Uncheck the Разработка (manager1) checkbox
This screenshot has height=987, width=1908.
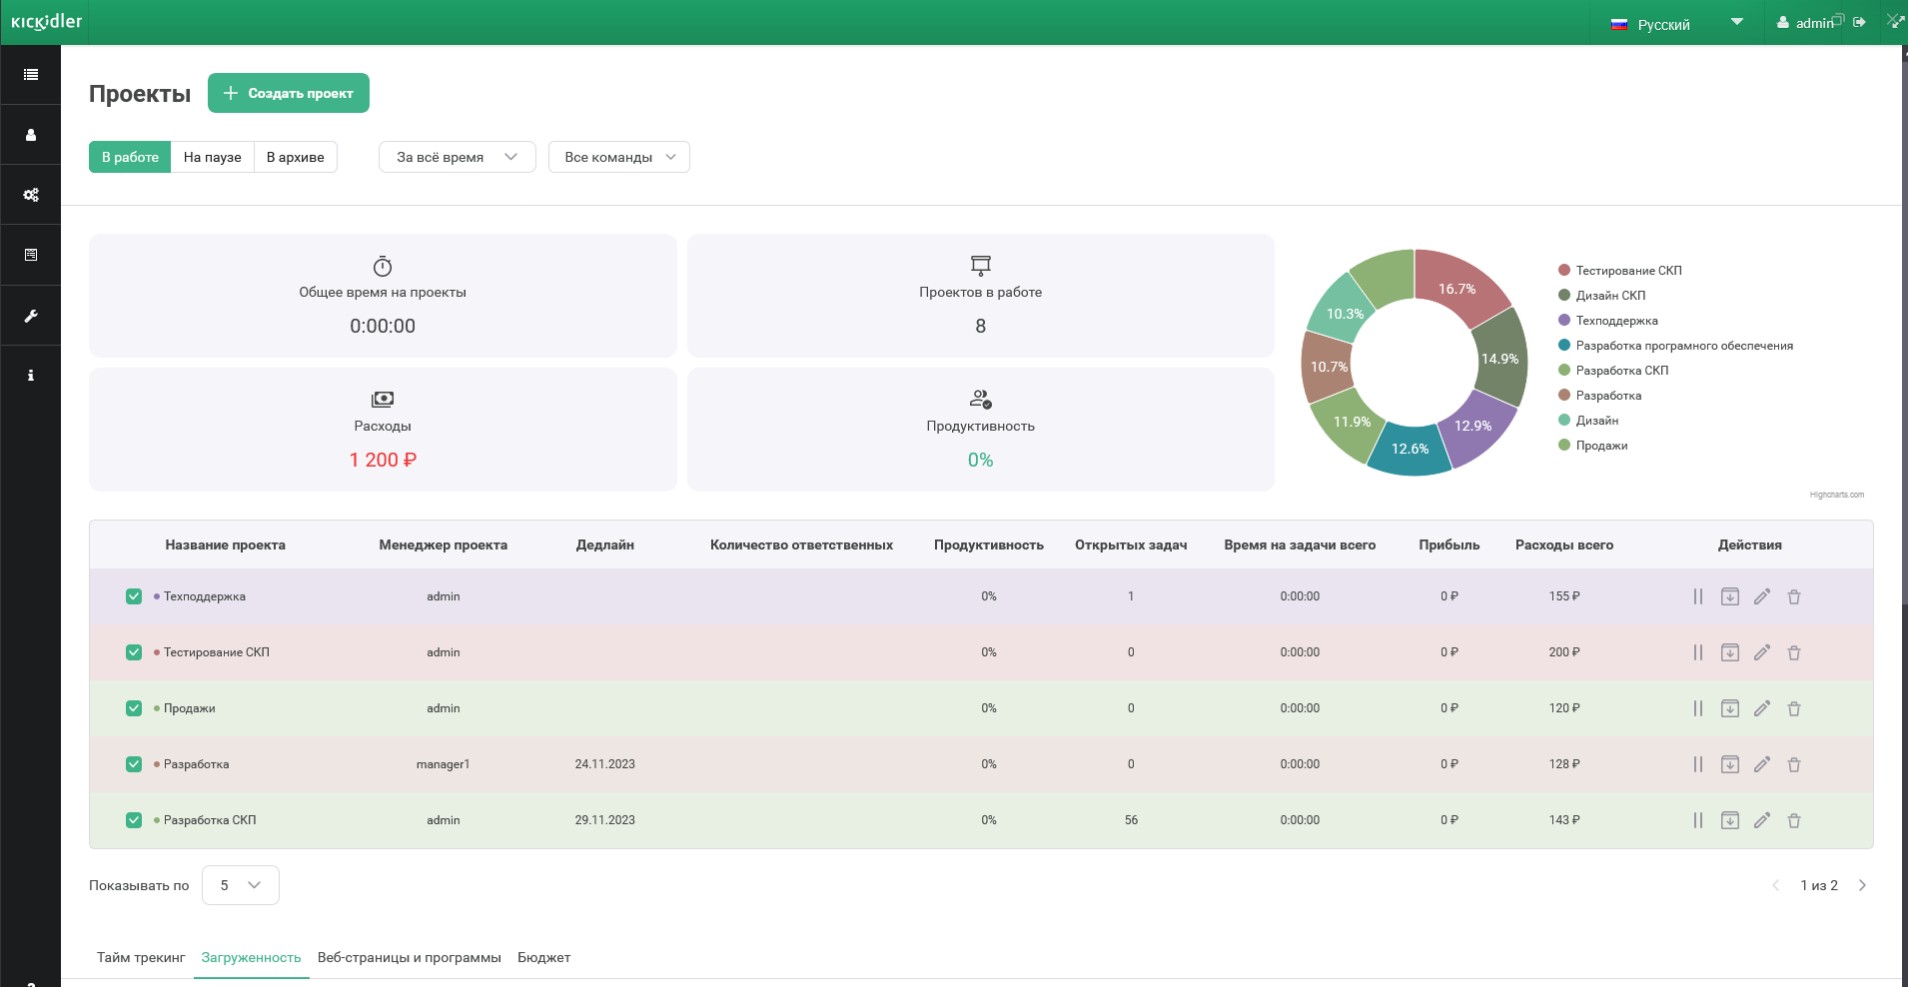click(x=133, y=764)
